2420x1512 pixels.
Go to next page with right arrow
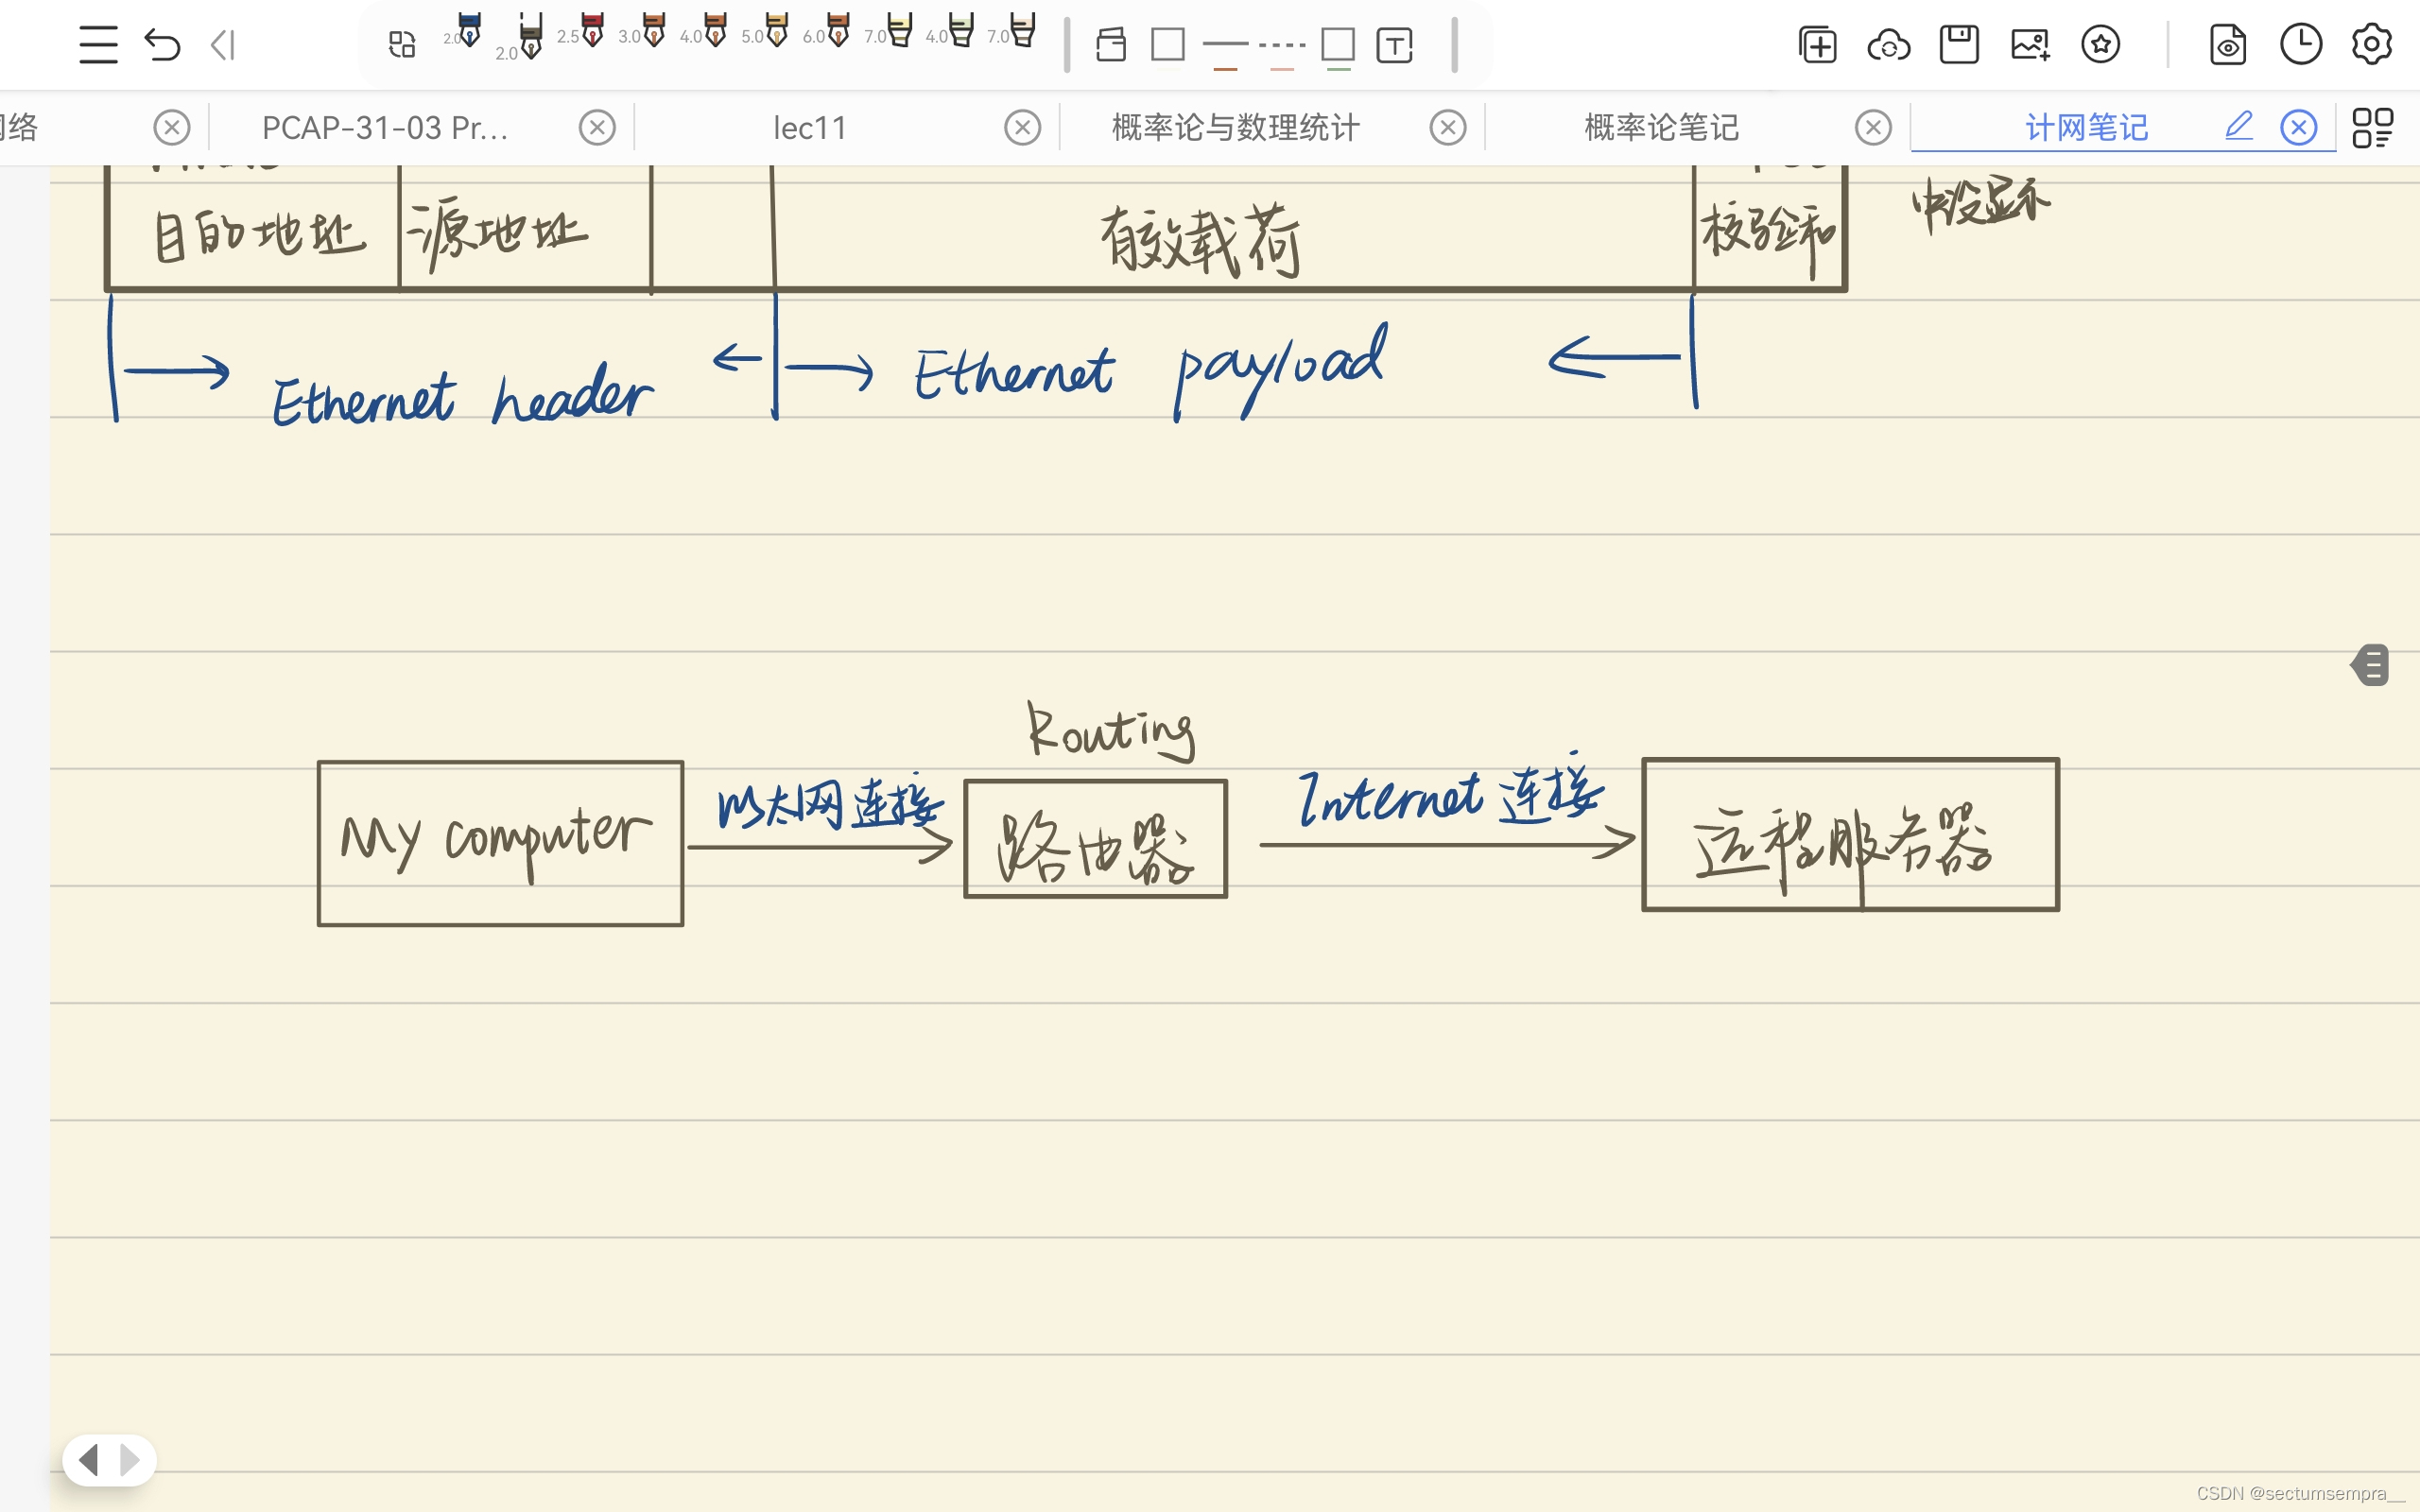point(130,1460)
